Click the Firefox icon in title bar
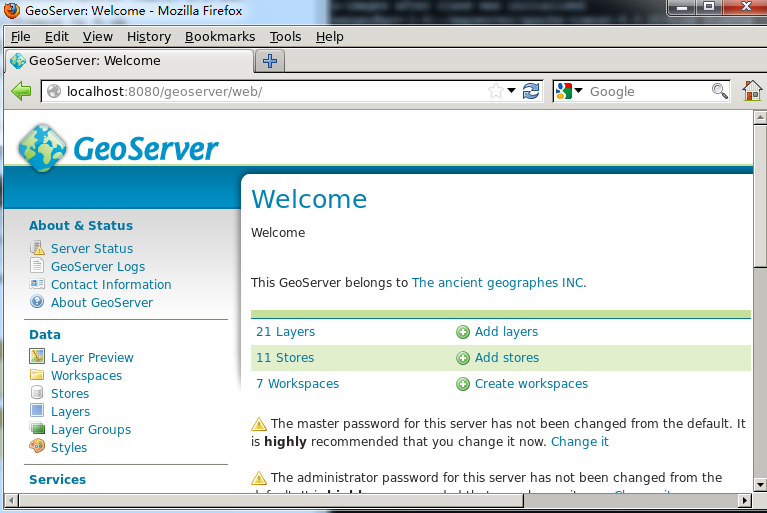767x513 pixels. coord(12,10)
